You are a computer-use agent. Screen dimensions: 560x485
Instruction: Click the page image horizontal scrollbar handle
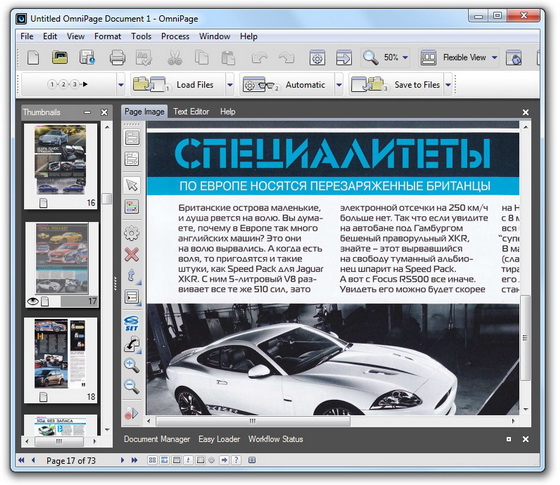point(253,421)
